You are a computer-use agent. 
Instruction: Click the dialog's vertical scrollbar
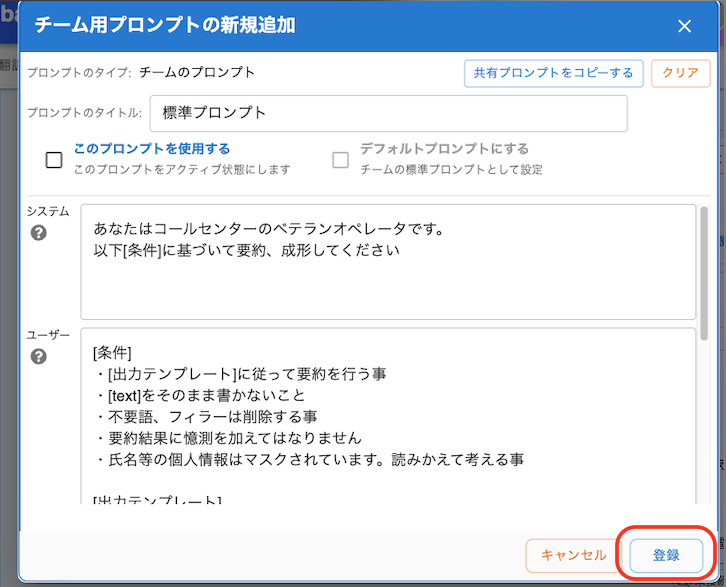point(705,270)
